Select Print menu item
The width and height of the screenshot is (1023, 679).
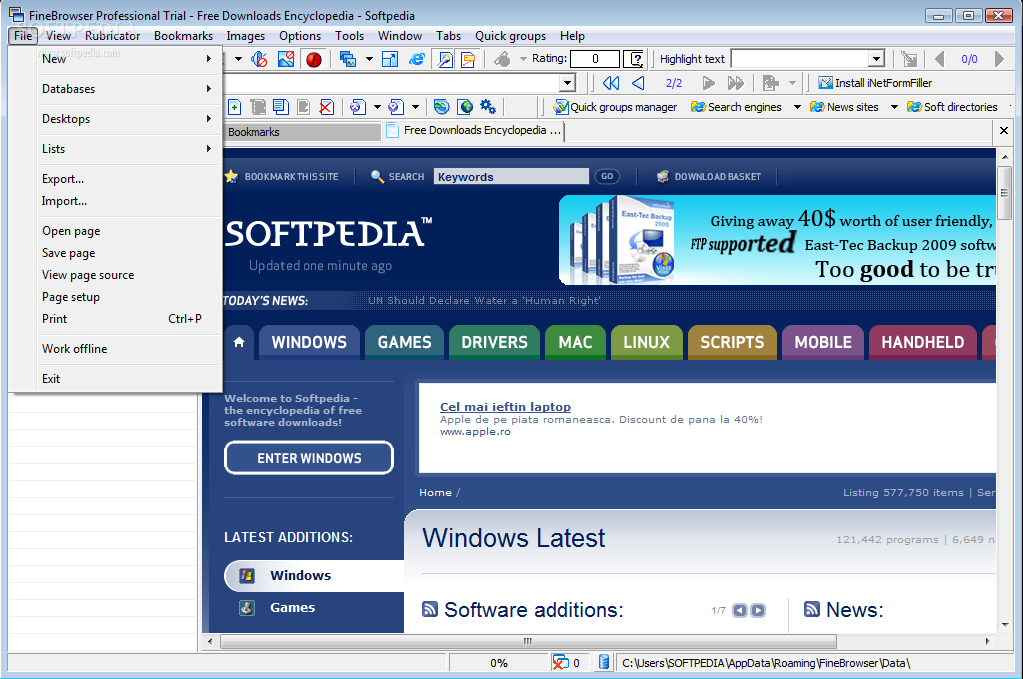(x=116, y=319)
